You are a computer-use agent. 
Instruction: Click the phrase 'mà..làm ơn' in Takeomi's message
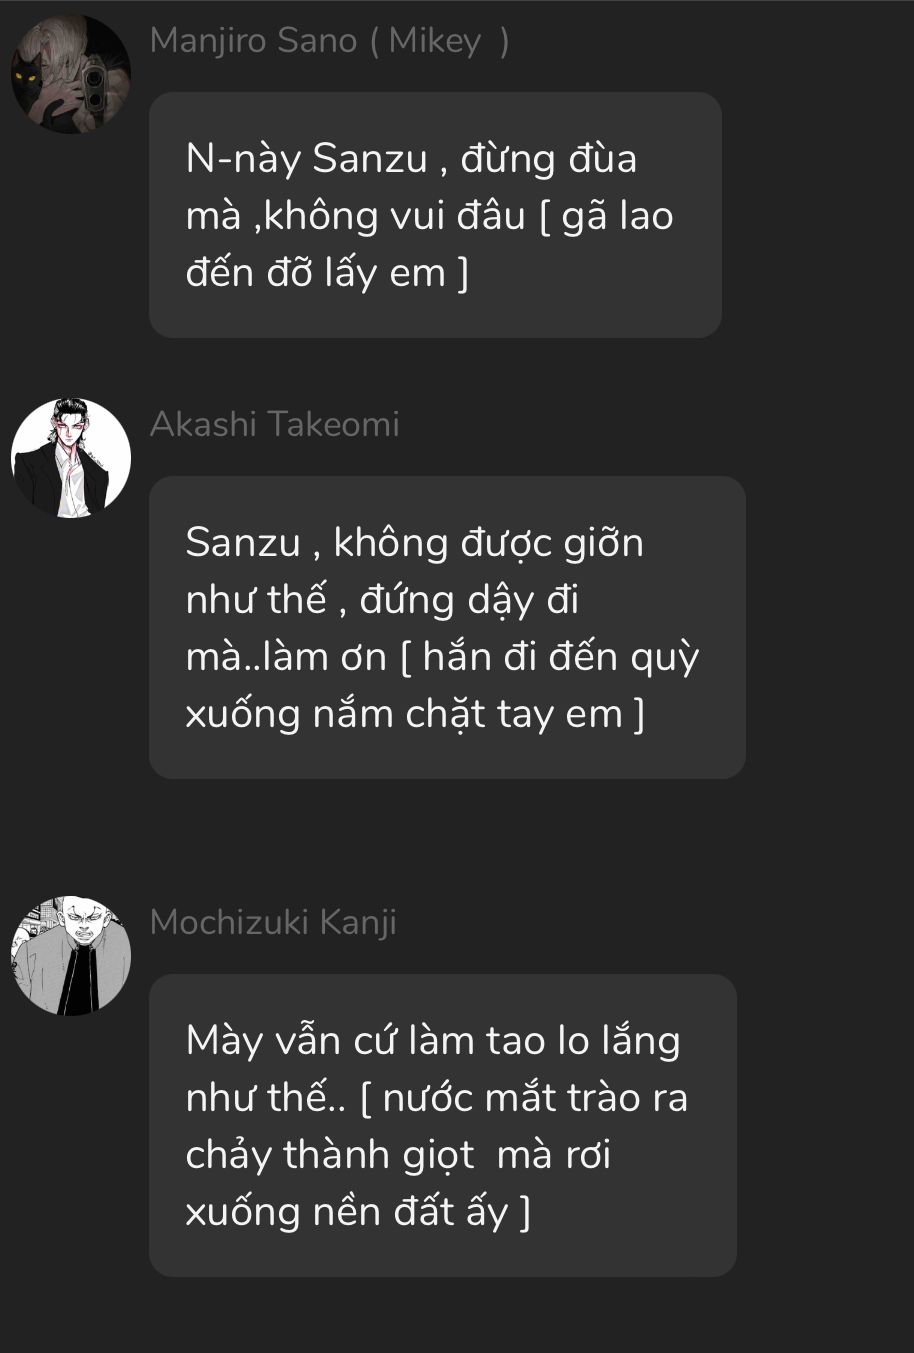(x=286, y=657)
